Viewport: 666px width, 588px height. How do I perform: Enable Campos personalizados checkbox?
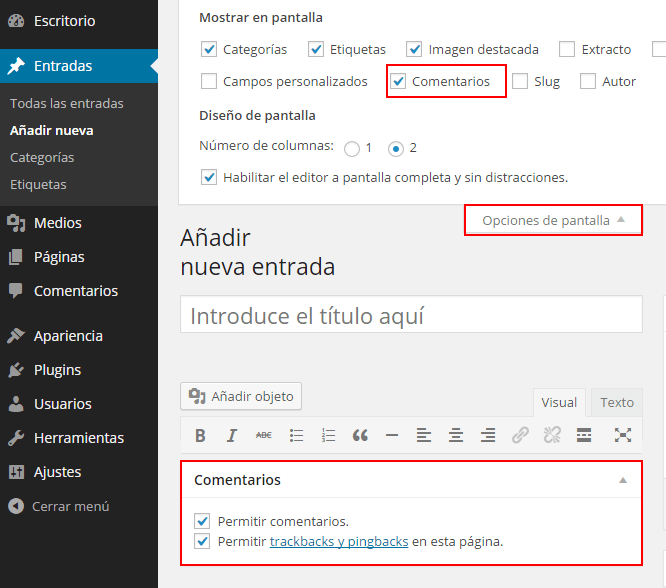pyautogui.click(x=209, y=81)
